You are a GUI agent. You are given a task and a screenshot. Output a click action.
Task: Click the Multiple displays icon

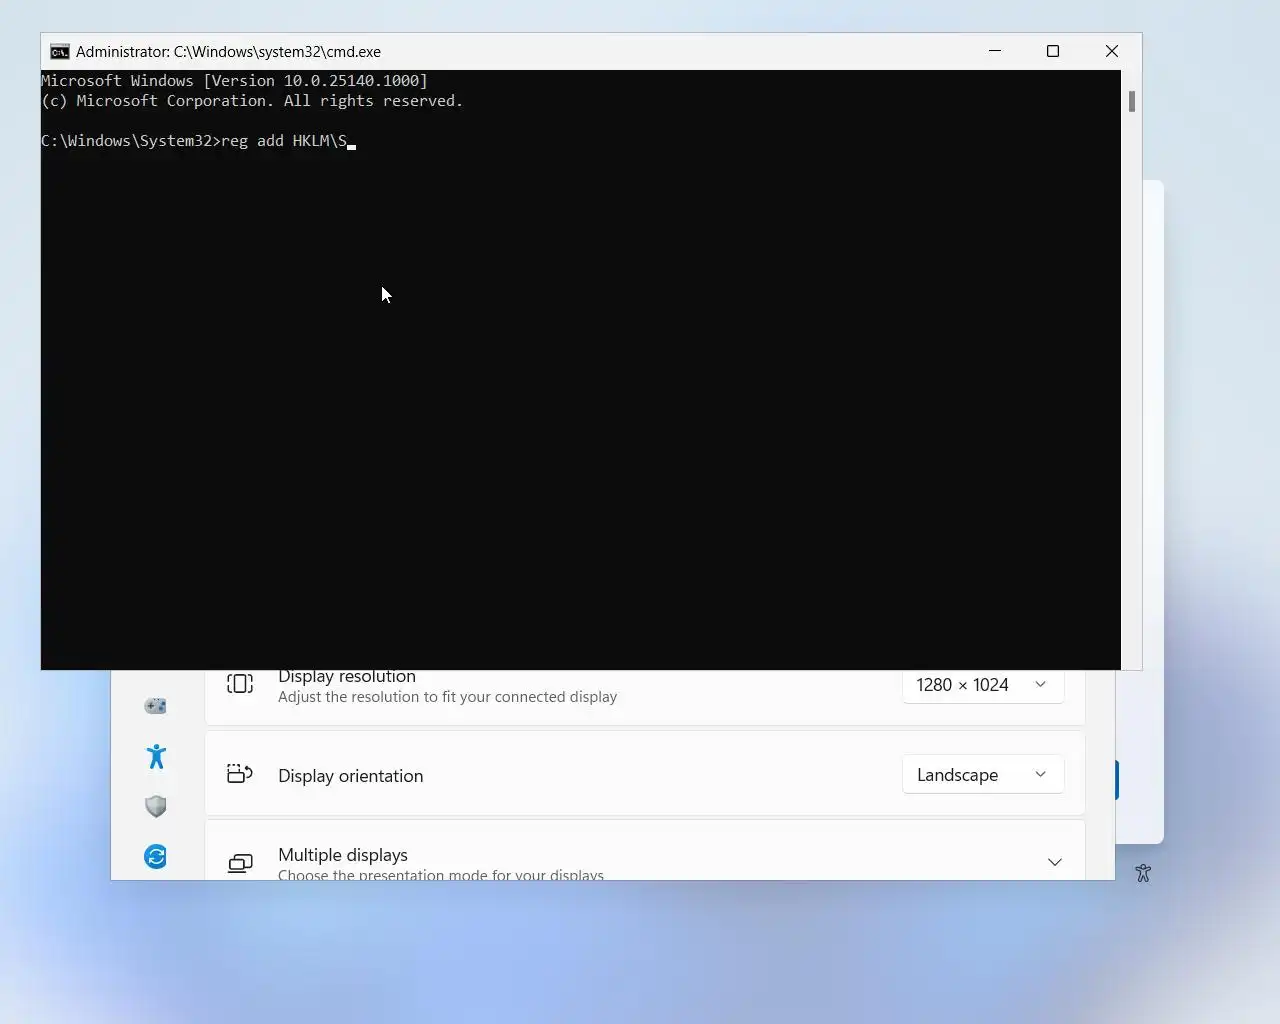pyautogui.click(x=240, y=862)
